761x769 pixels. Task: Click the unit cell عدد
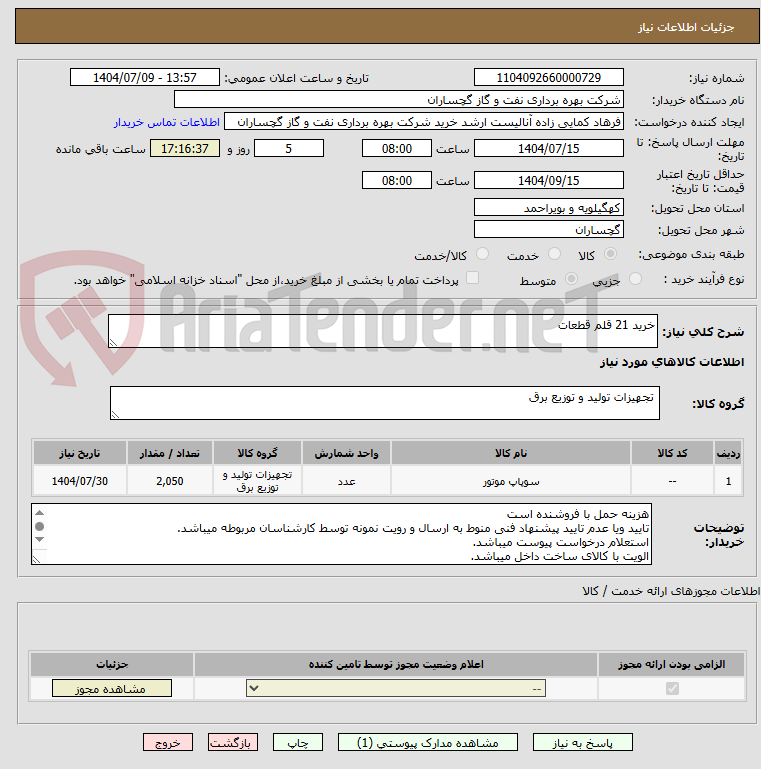pos(346,481)
